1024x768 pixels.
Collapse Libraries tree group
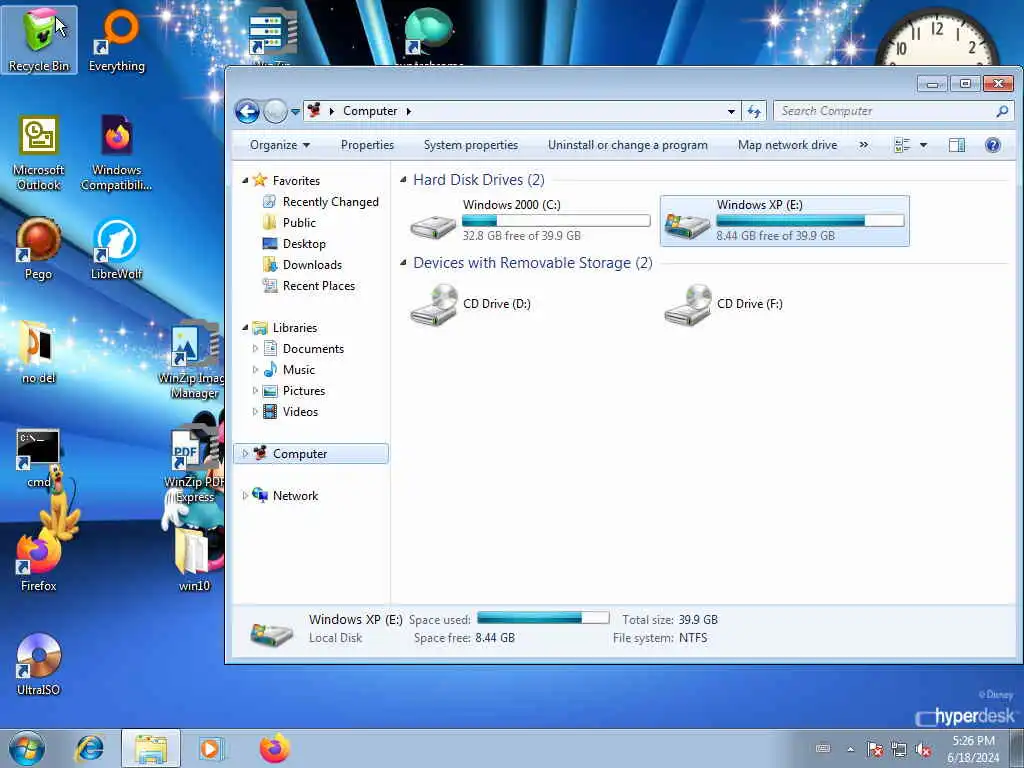246,327
